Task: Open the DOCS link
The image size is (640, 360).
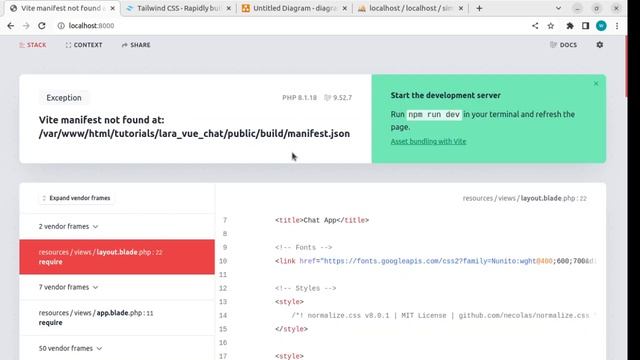Action: click(563, 45)
